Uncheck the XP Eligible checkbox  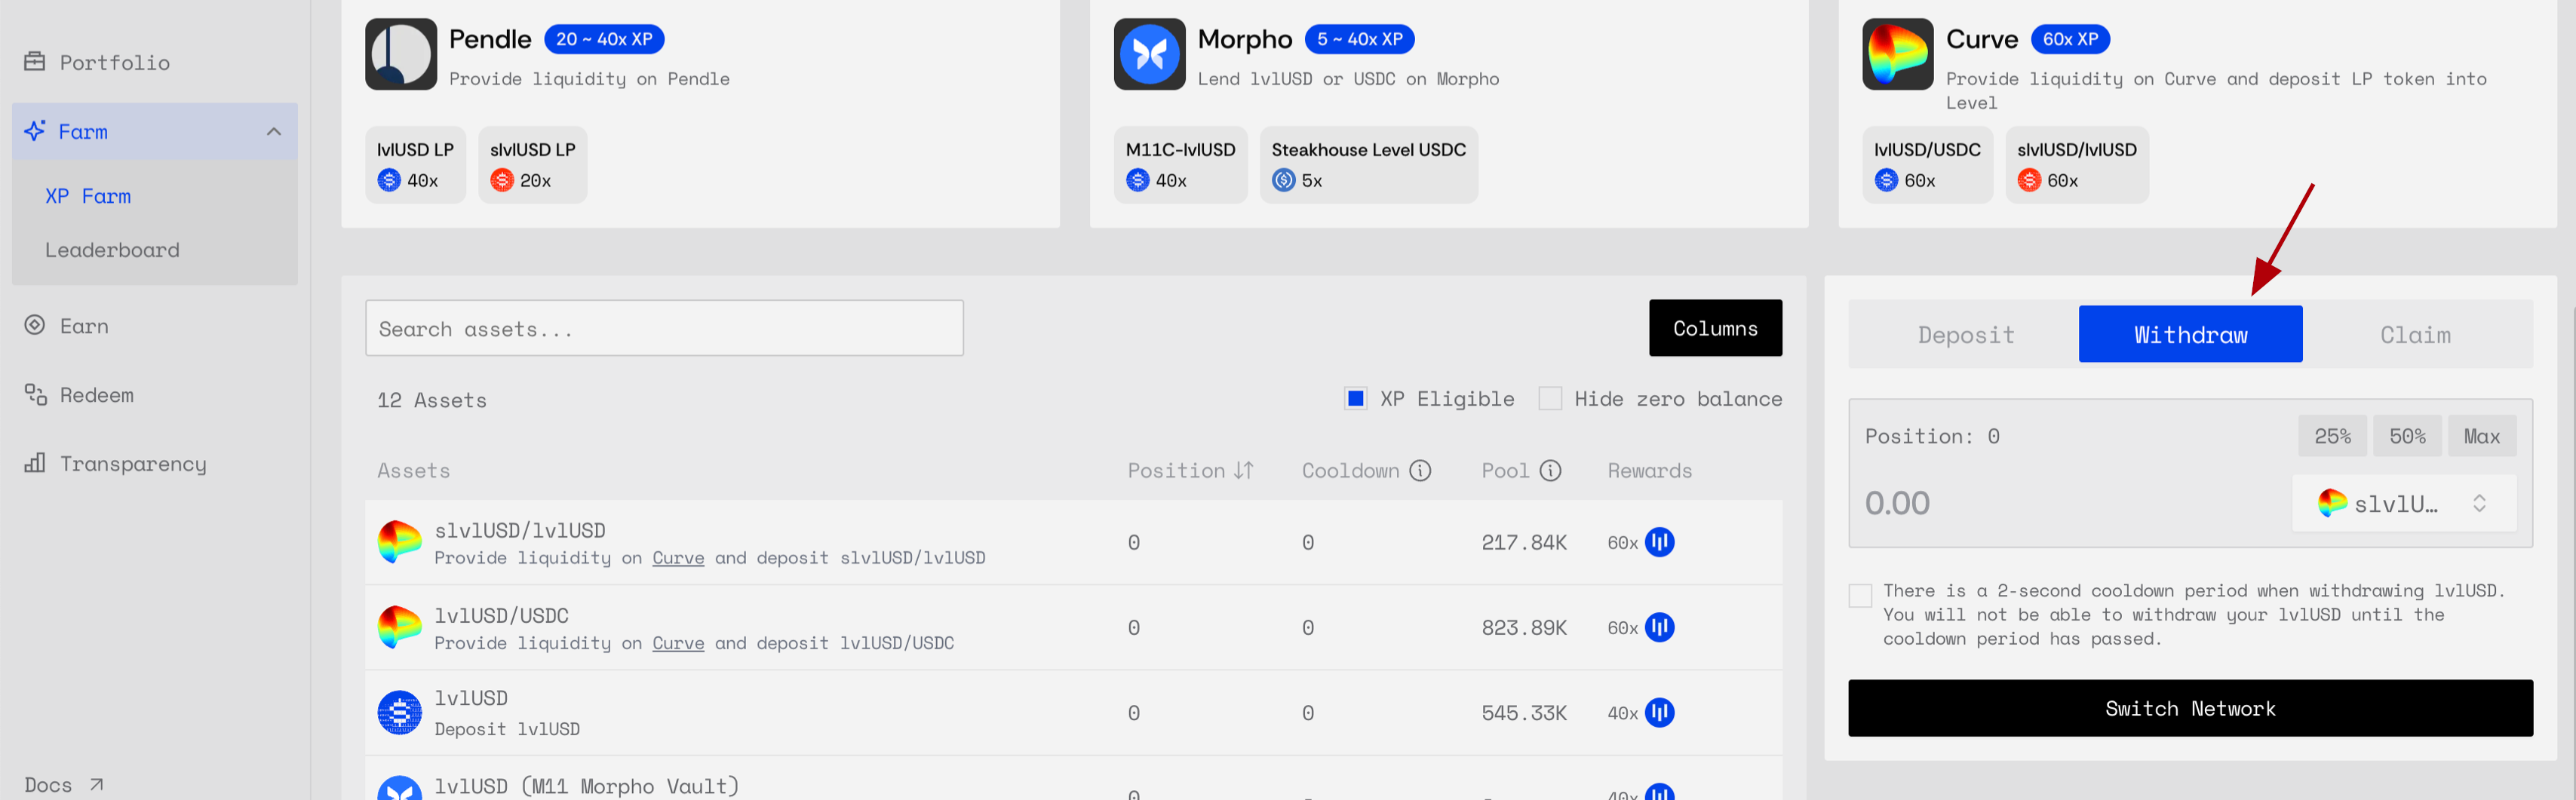[x=1355, y=399]
